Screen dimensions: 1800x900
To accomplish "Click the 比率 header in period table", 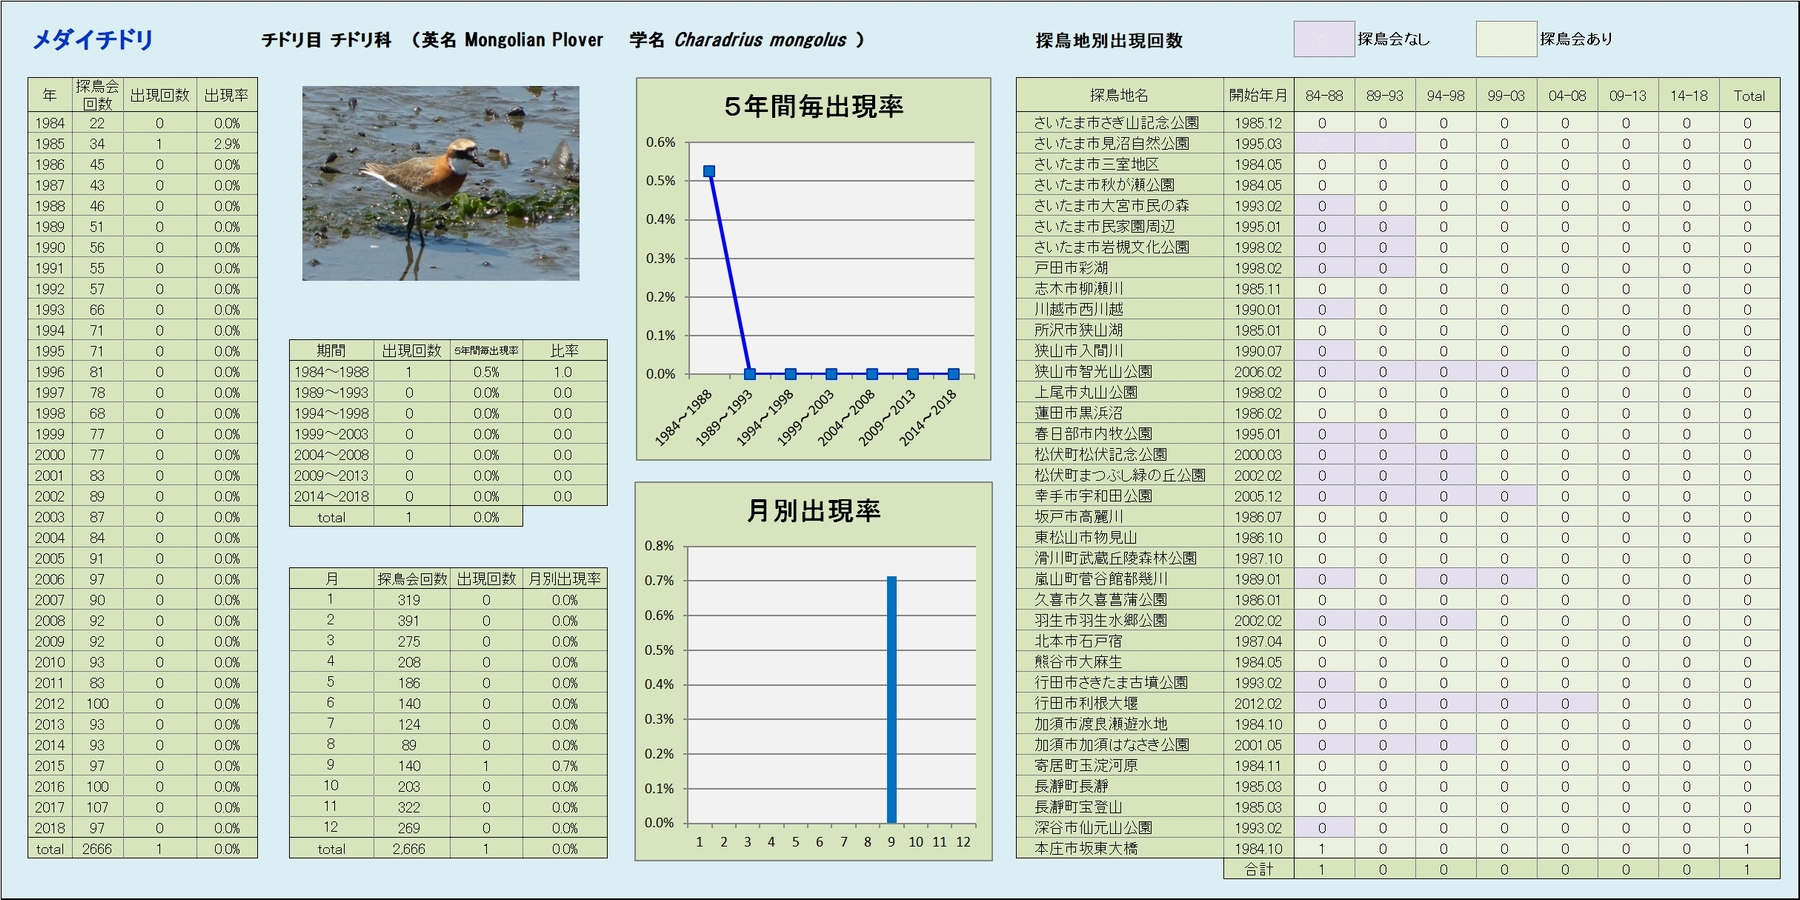I will tap(564, 351).
